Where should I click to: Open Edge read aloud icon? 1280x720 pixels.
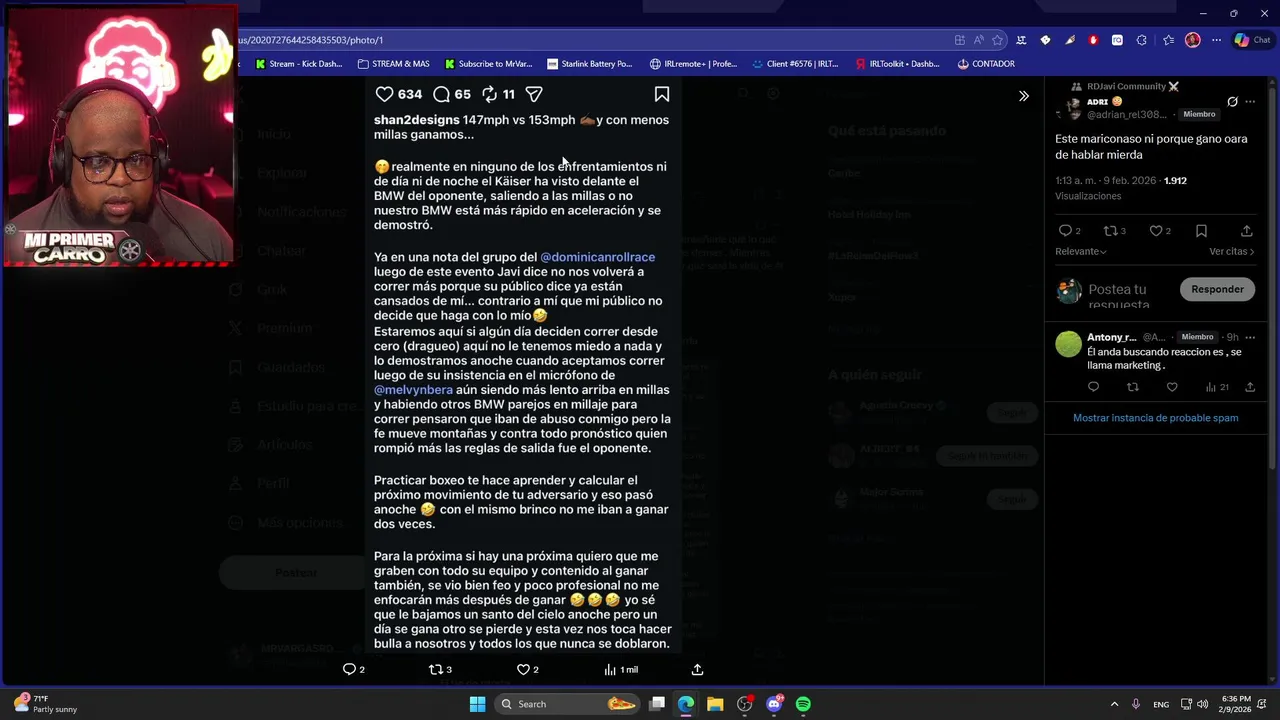pos(978,40)
